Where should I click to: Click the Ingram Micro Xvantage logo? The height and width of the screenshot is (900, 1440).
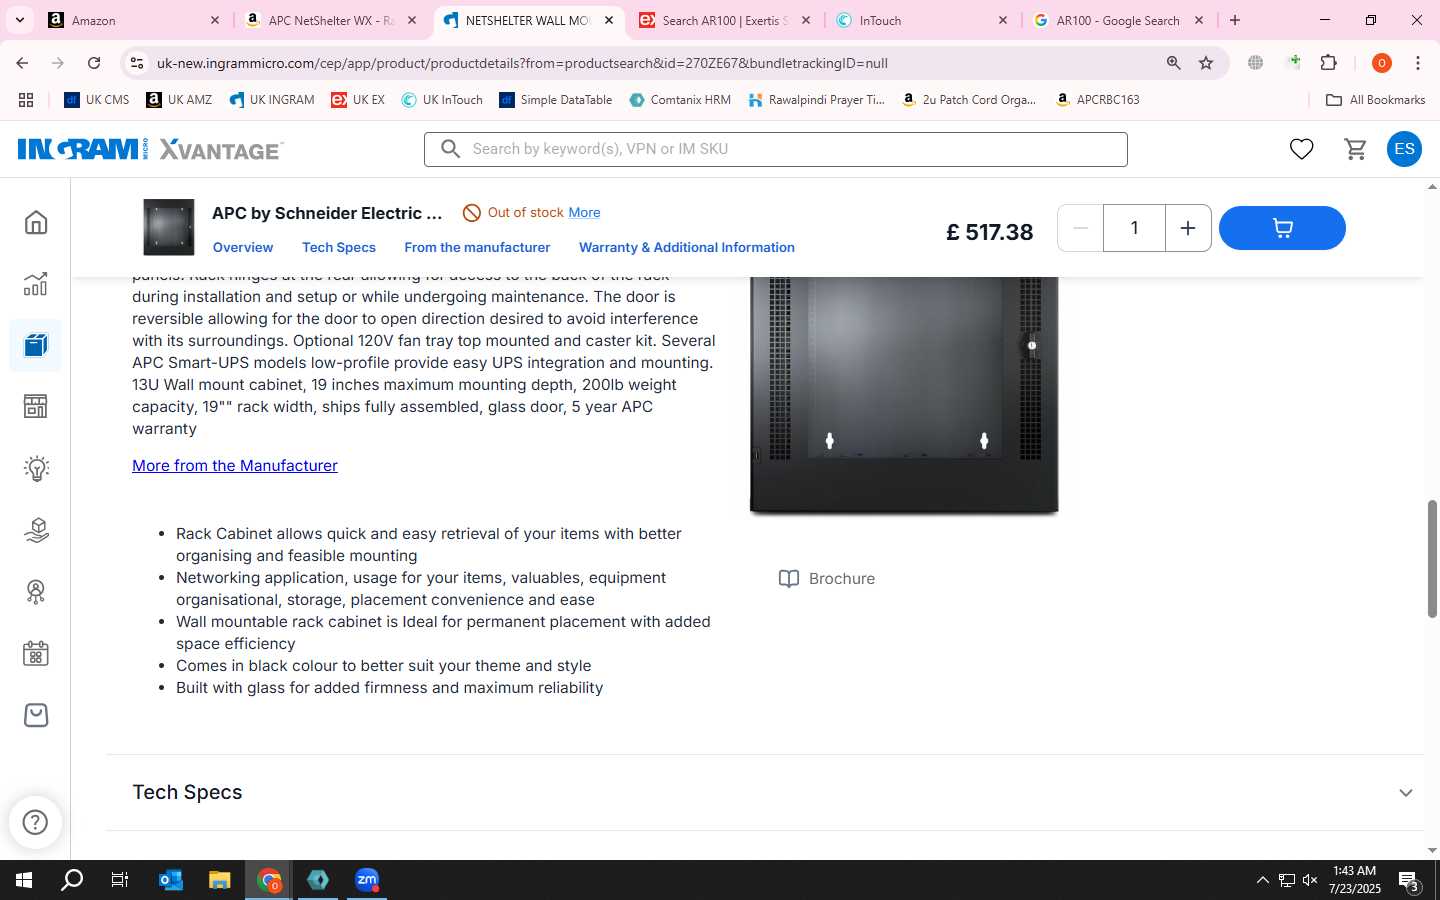point(150,149)
